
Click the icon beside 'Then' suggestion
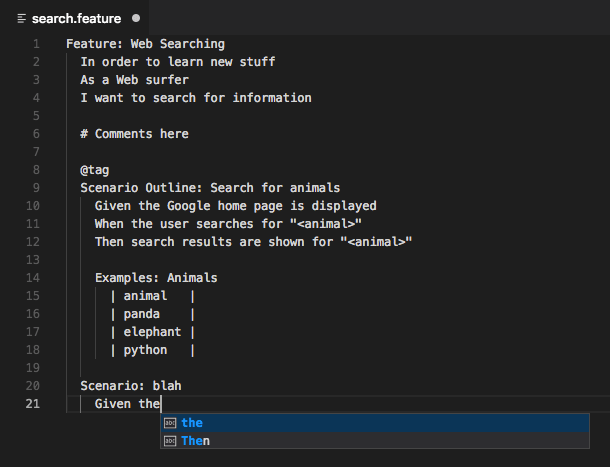click(170, 441)
